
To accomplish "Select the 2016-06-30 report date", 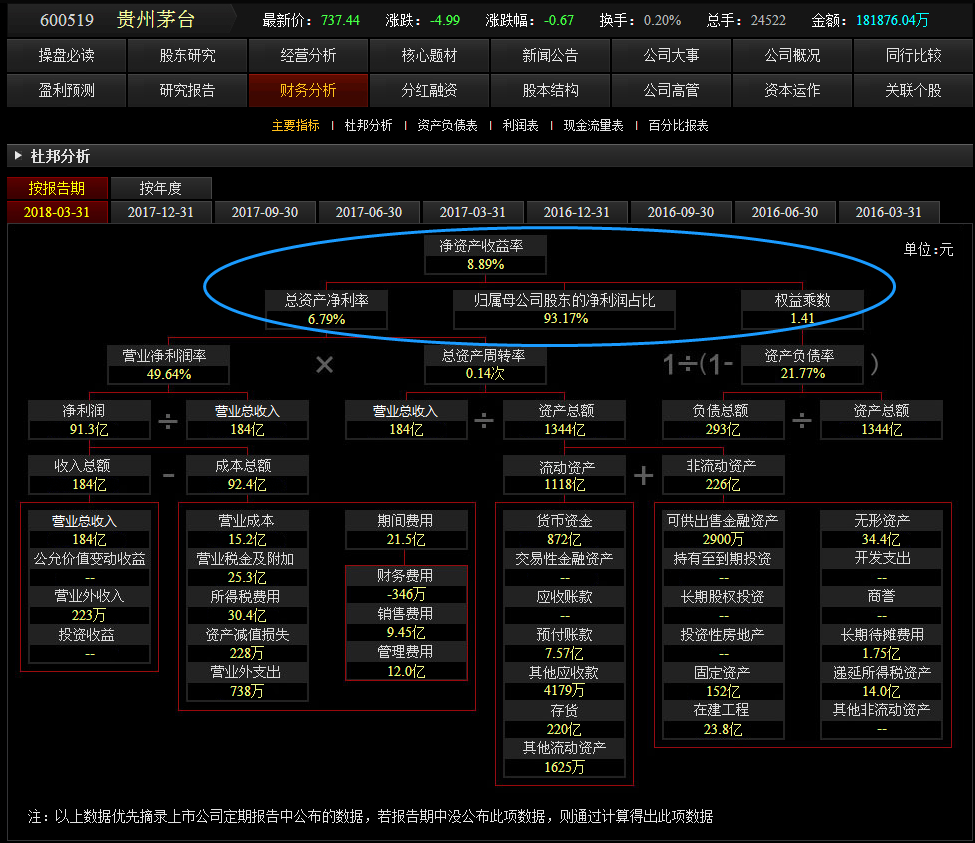I will (x=785, y=212).
